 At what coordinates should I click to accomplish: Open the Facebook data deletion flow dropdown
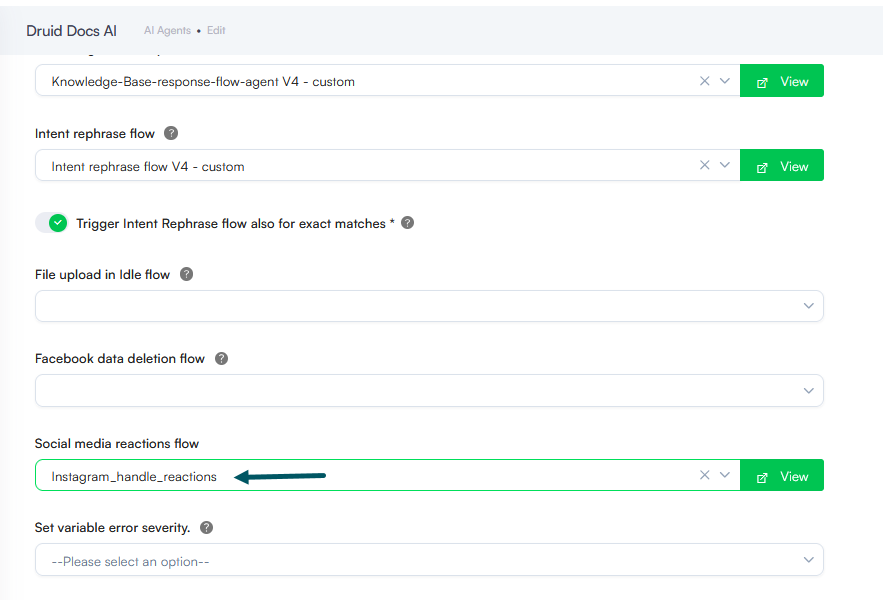(429, 390)
